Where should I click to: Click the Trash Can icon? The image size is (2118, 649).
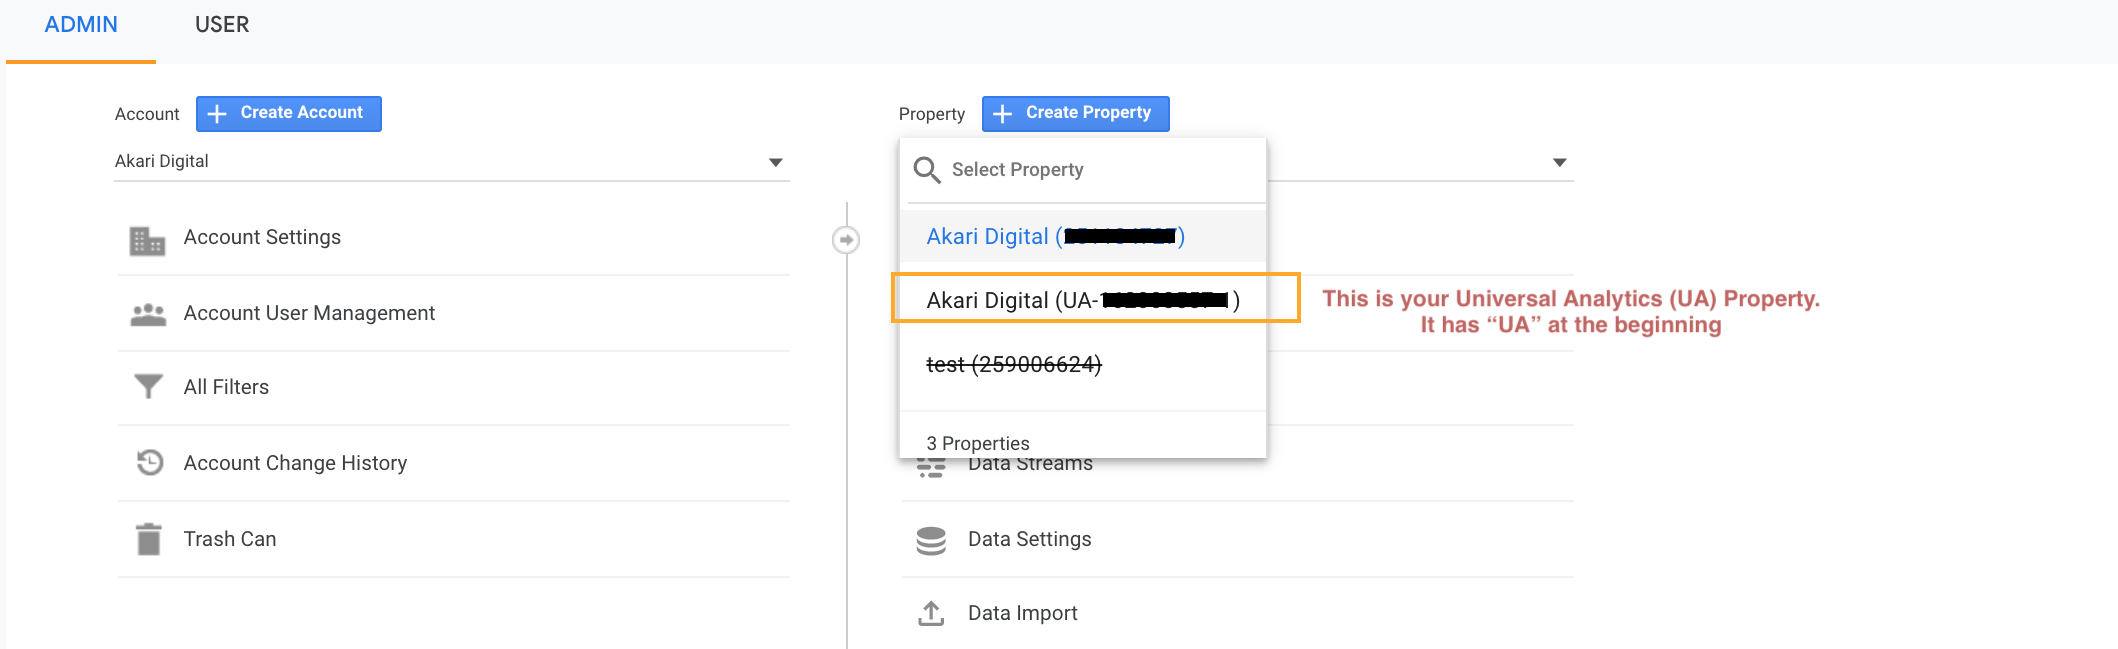(148, 538)
